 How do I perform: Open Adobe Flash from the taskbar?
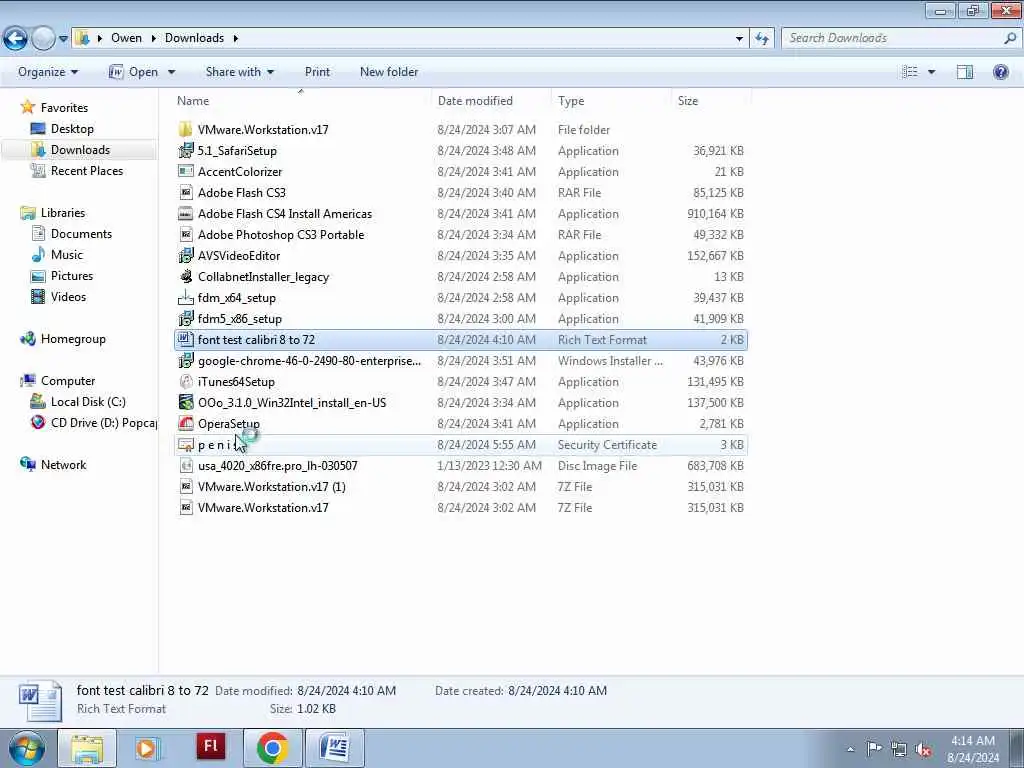click(x=211, y=747)
